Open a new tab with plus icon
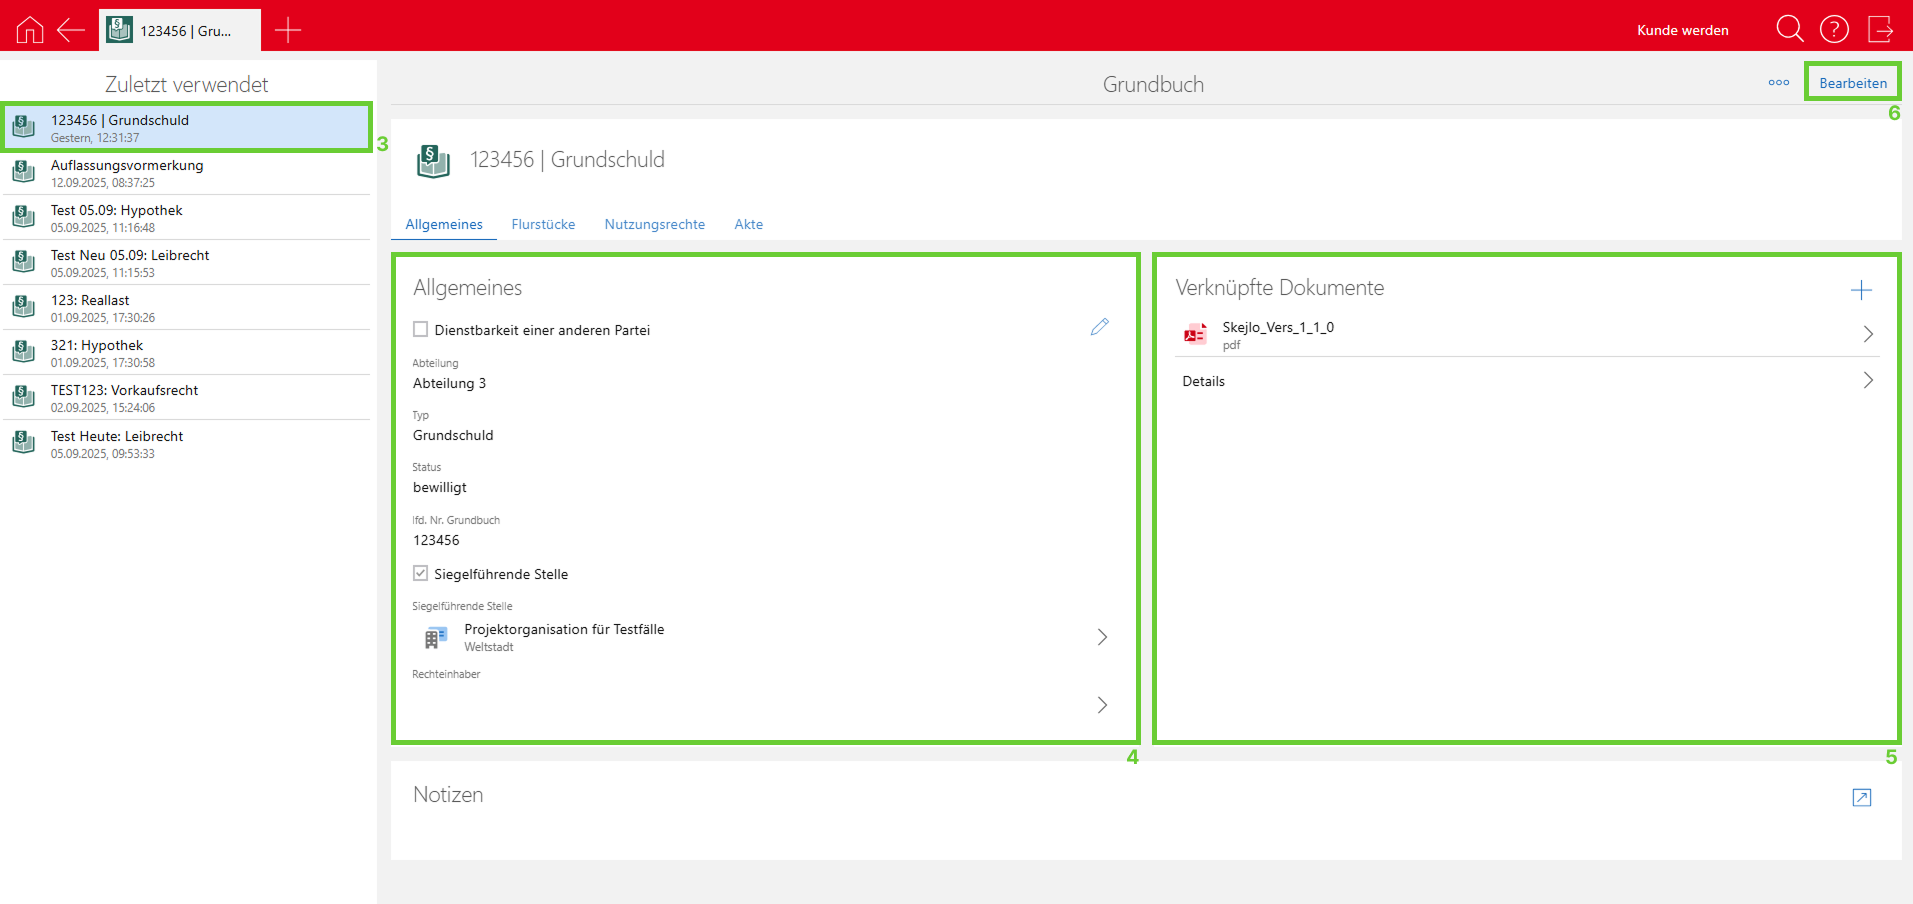Image resolution: width=1913 pixels, height=904 pixels. coord(288,30)
